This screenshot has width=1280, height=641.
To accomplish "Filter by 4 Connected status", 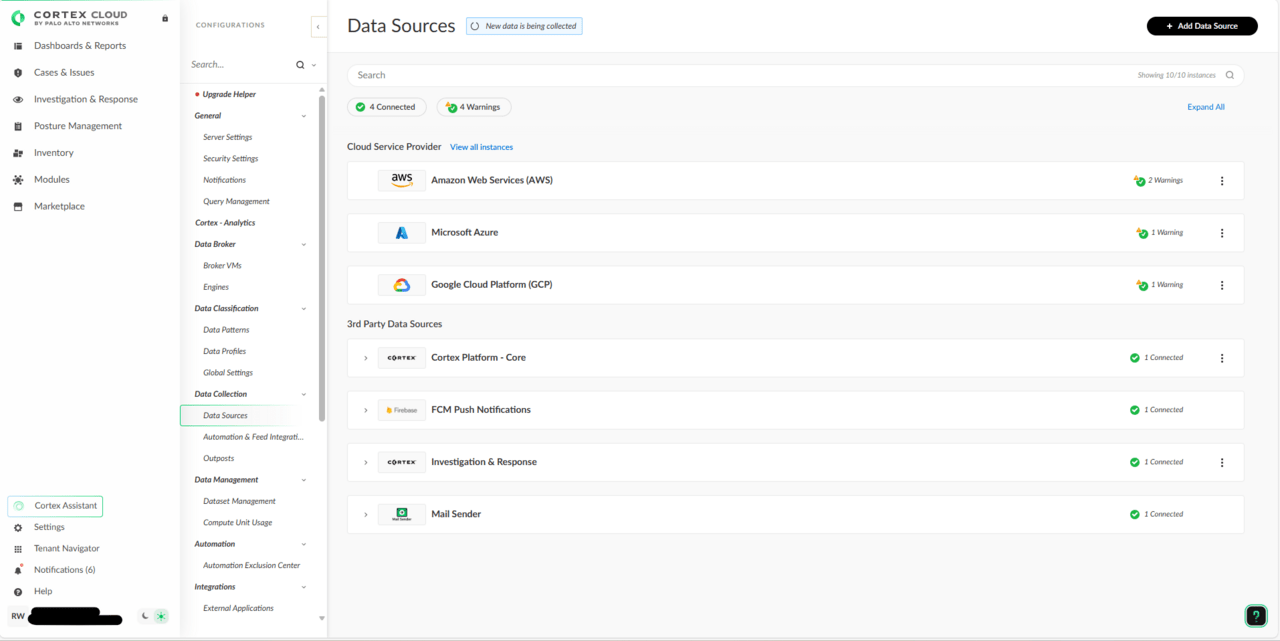I will point(386,107).
